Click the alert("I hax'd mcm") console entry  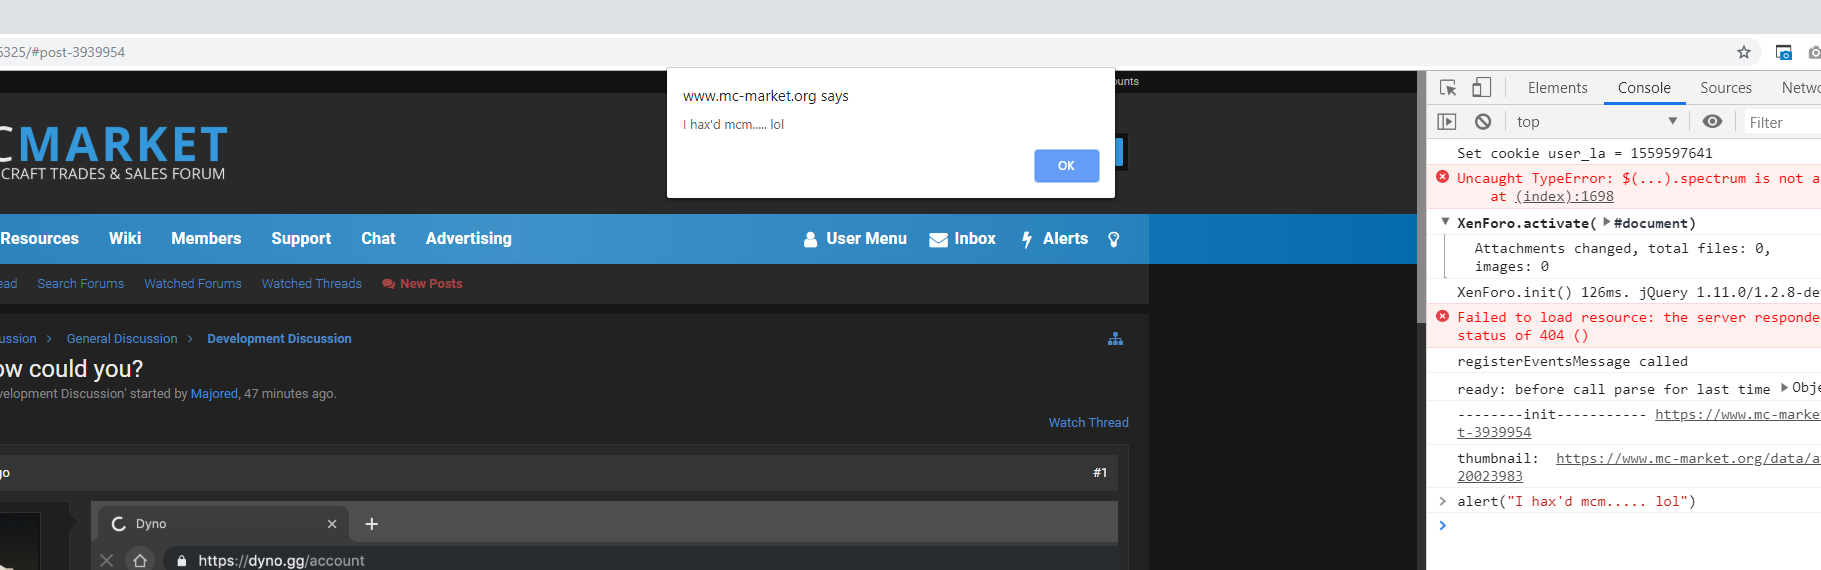coord(1576,502)
